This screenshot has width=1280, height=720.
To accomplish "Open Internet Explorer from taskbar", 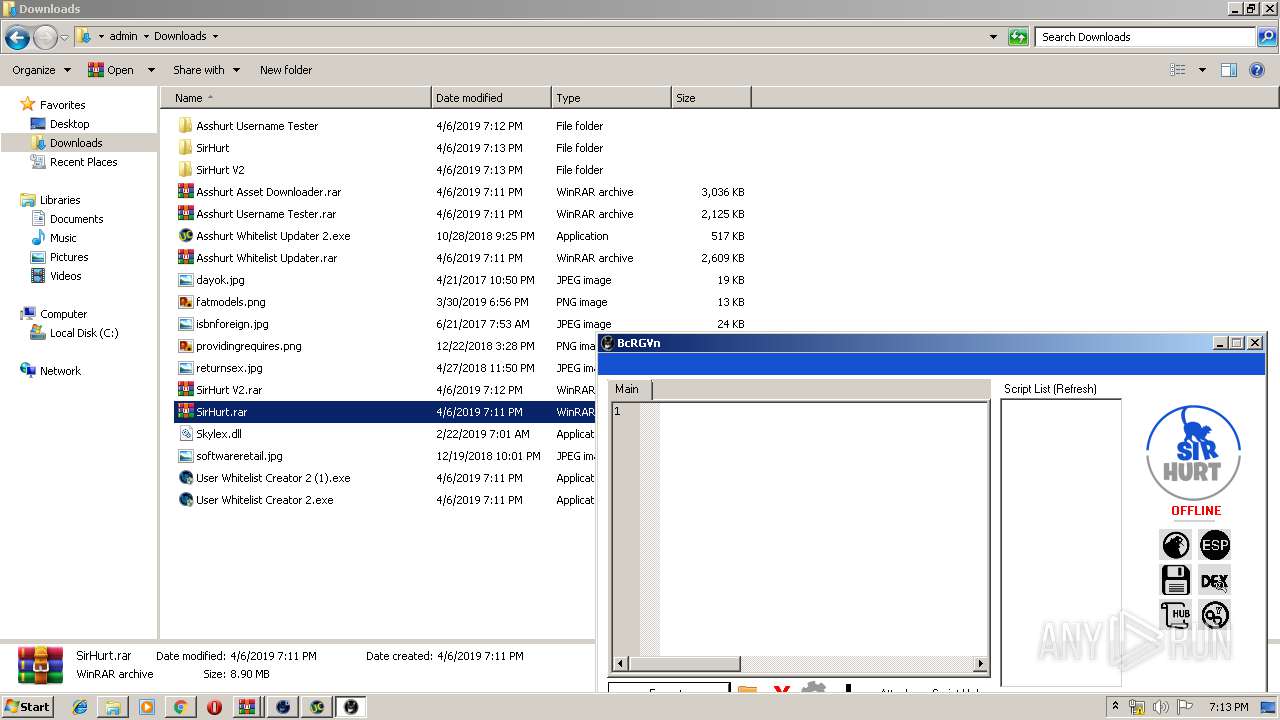I will point(80,707).
